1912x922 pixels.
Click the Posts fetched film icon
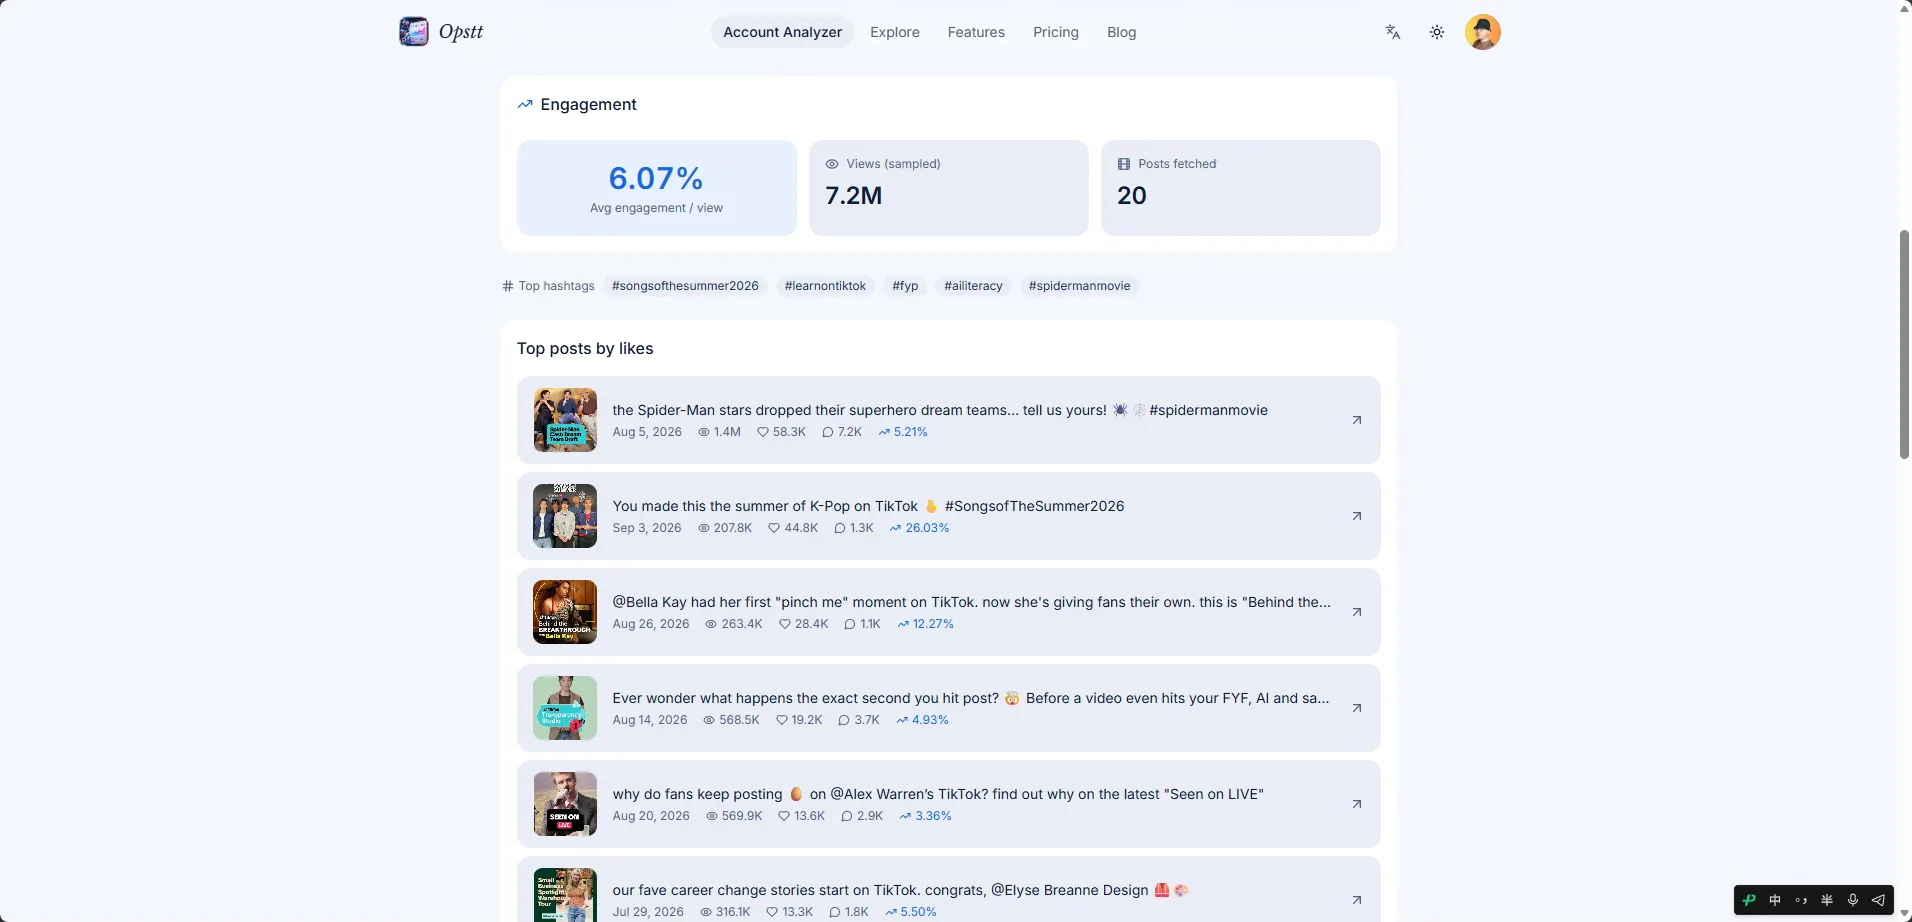[x=1123, y=164]
